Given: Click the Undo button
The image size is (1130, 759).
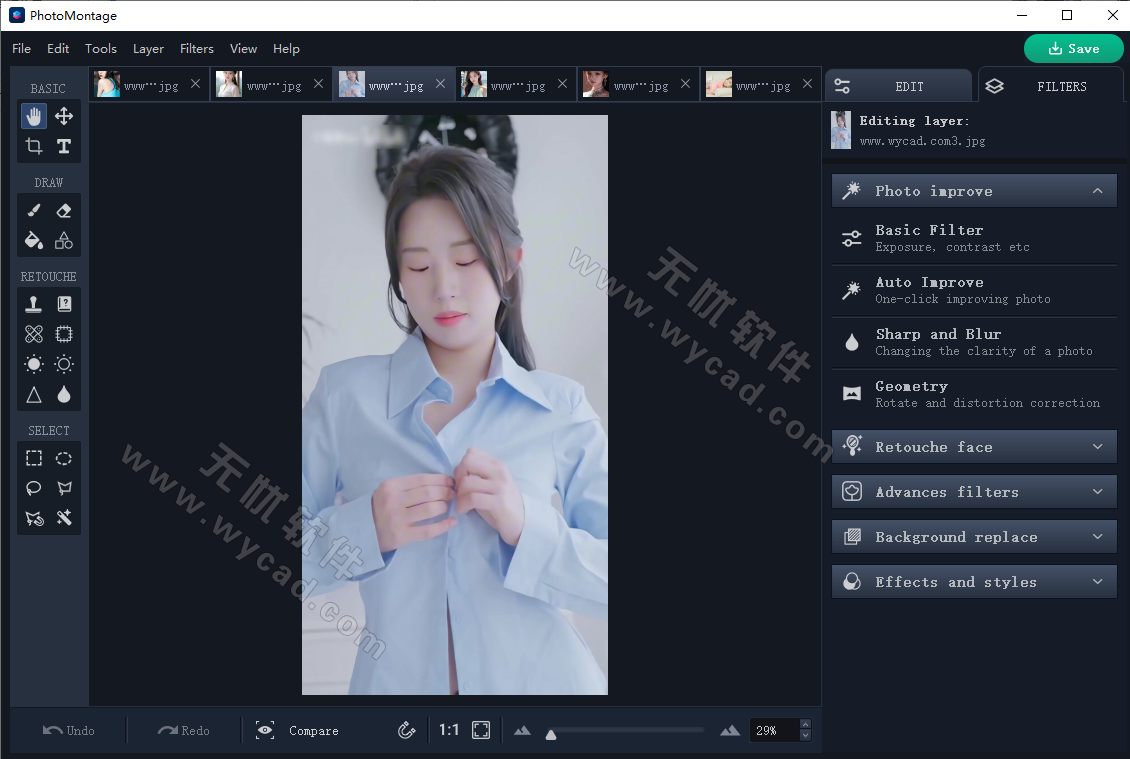Looking at the screenshot, I should click(x=68, y=730).
